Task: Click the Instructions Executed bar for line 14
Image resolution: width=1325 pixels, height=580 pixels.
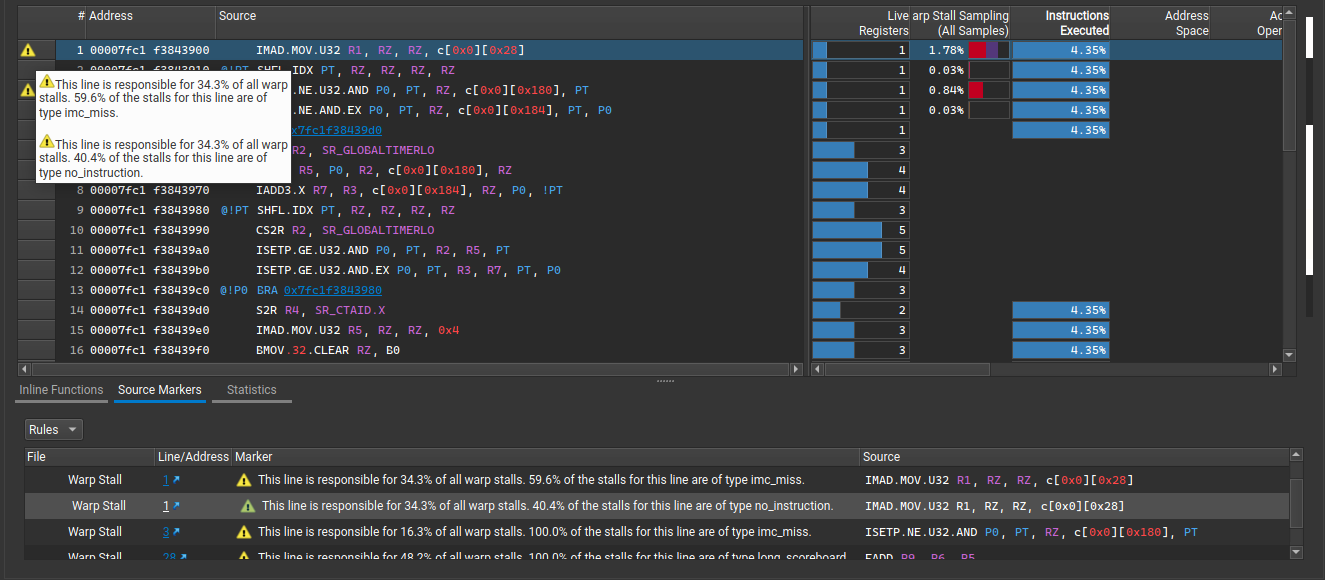Action: click(x=1062, y=310)
